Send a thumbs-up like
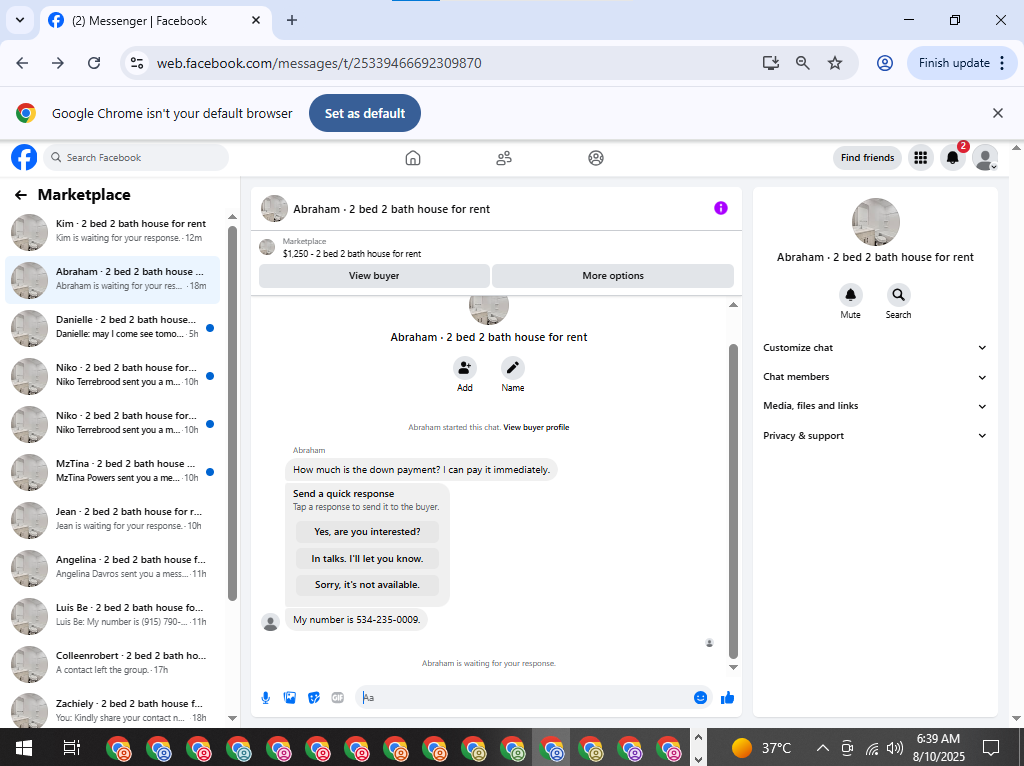1024x766 pixels. tap(728, 698)
